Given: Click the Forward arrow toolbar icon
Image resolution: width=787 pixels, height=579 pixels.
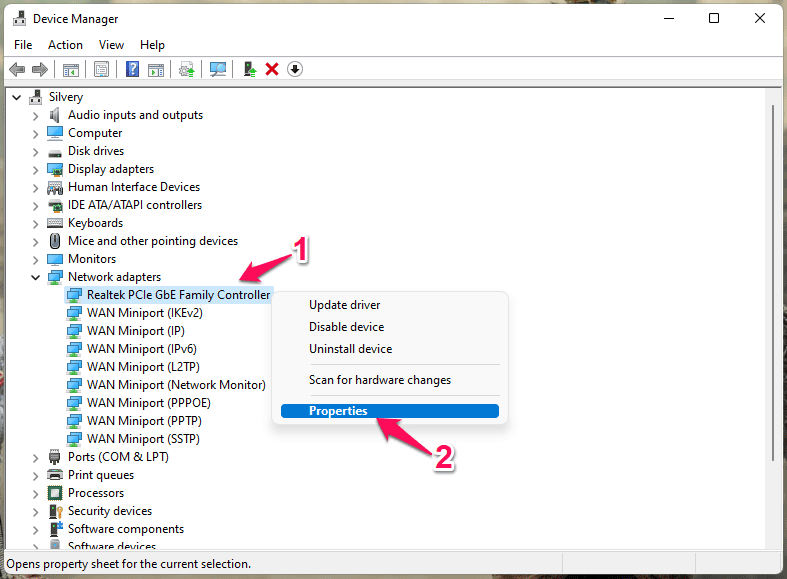Looking at the screenshot, I should coord(40,69).
